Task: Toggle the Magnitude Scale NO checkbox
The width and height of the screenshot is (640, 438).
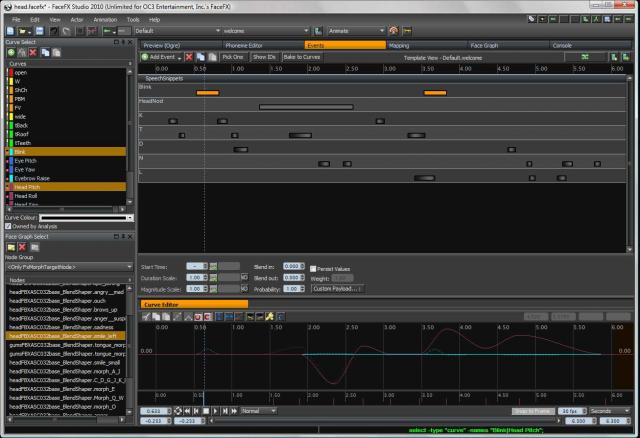Action: pyautogui.click(x=244, y=289)
